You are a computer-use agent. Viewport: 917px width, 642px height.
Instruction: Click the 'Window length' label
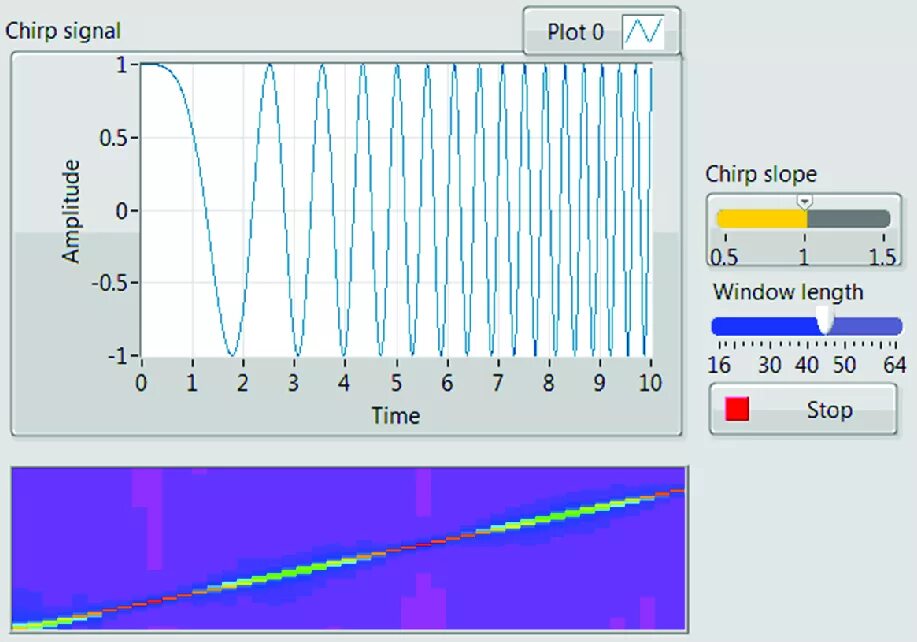tap(788, 292)
